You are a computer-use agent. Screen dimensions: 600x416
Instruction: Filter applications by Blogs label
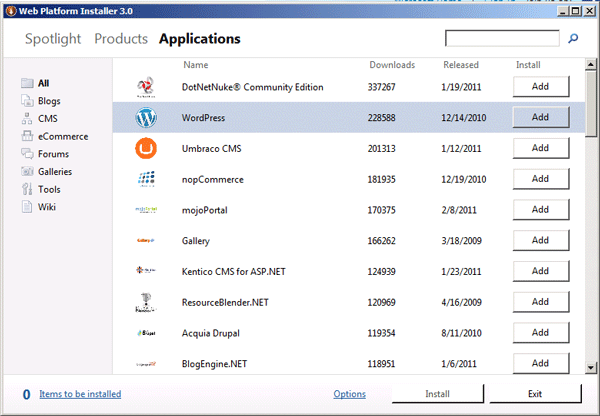click(x=49, y=101)
